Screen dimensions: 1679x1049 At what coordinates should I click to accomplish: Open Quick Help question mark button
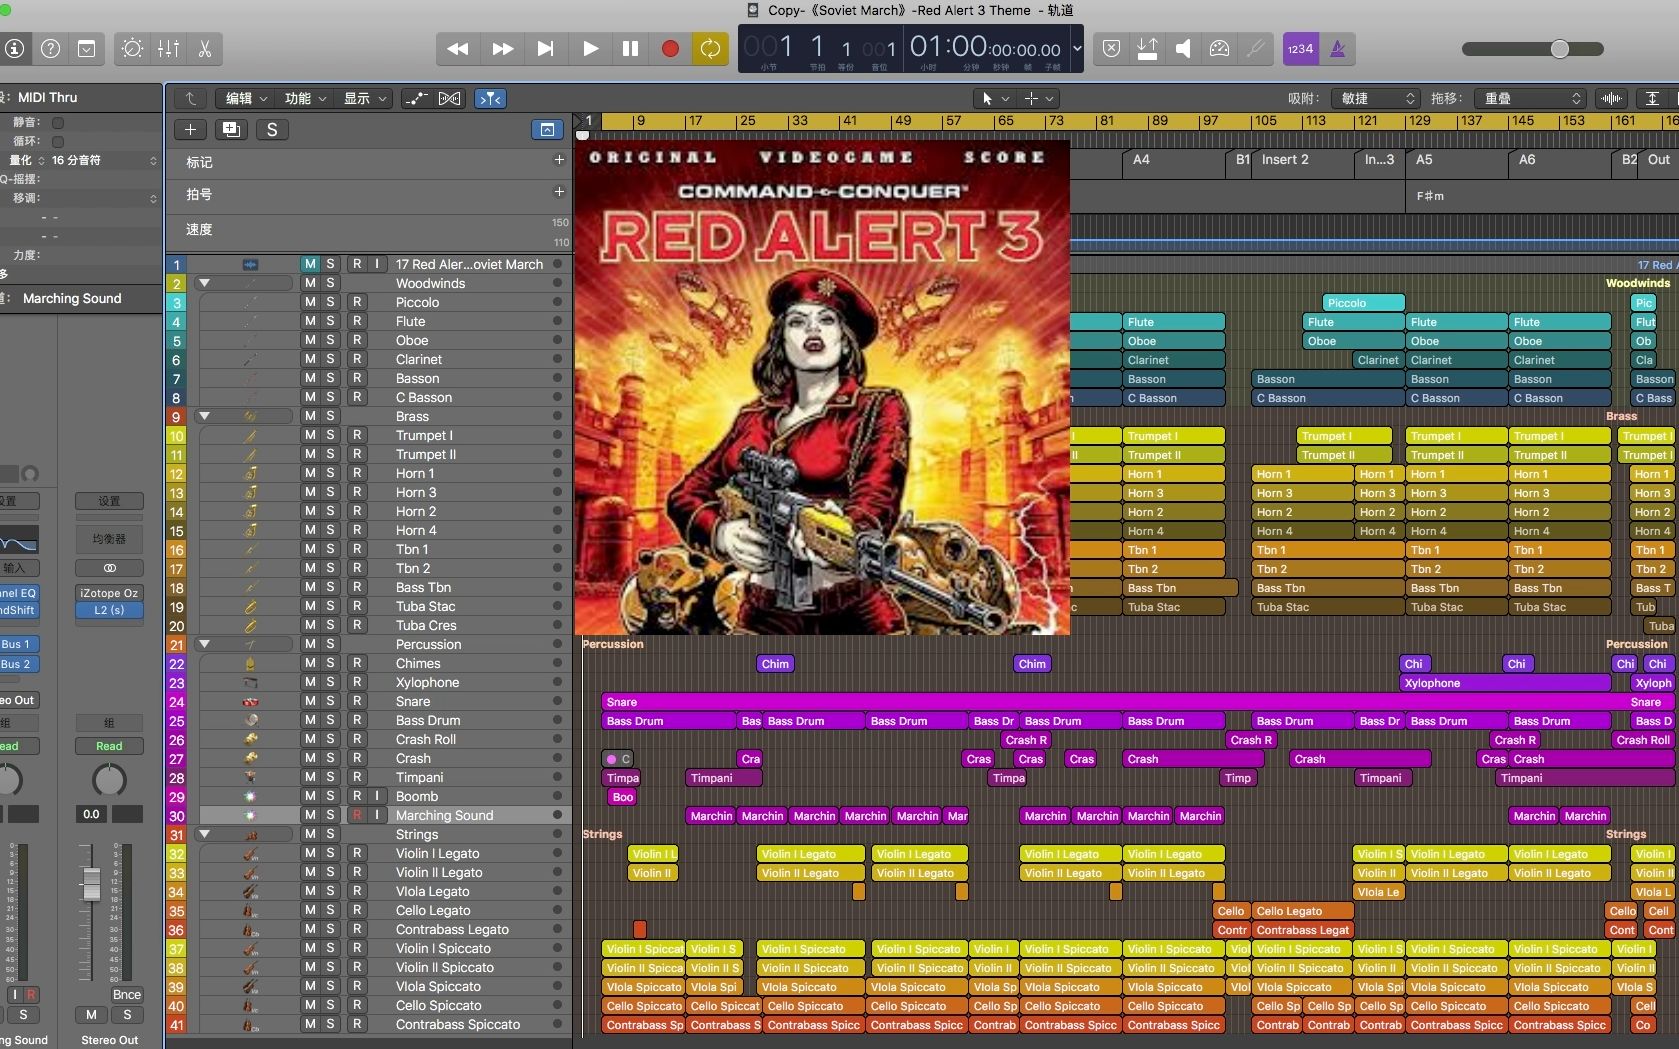tap(50, 48)
